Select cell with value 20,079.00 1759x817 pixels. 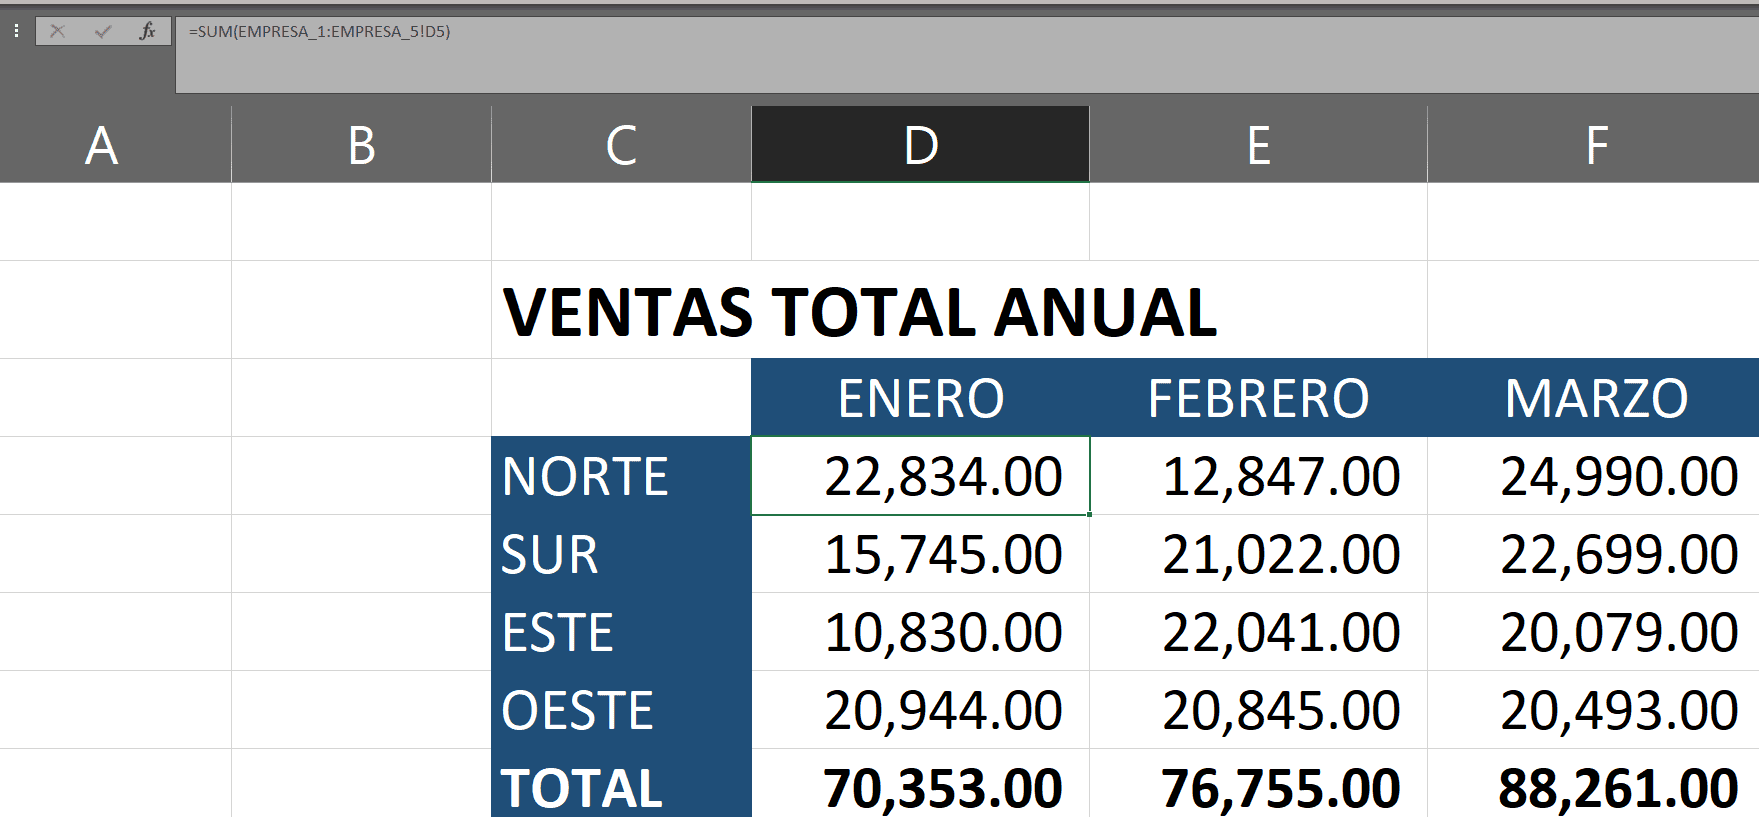click(x=1594, y=632)
